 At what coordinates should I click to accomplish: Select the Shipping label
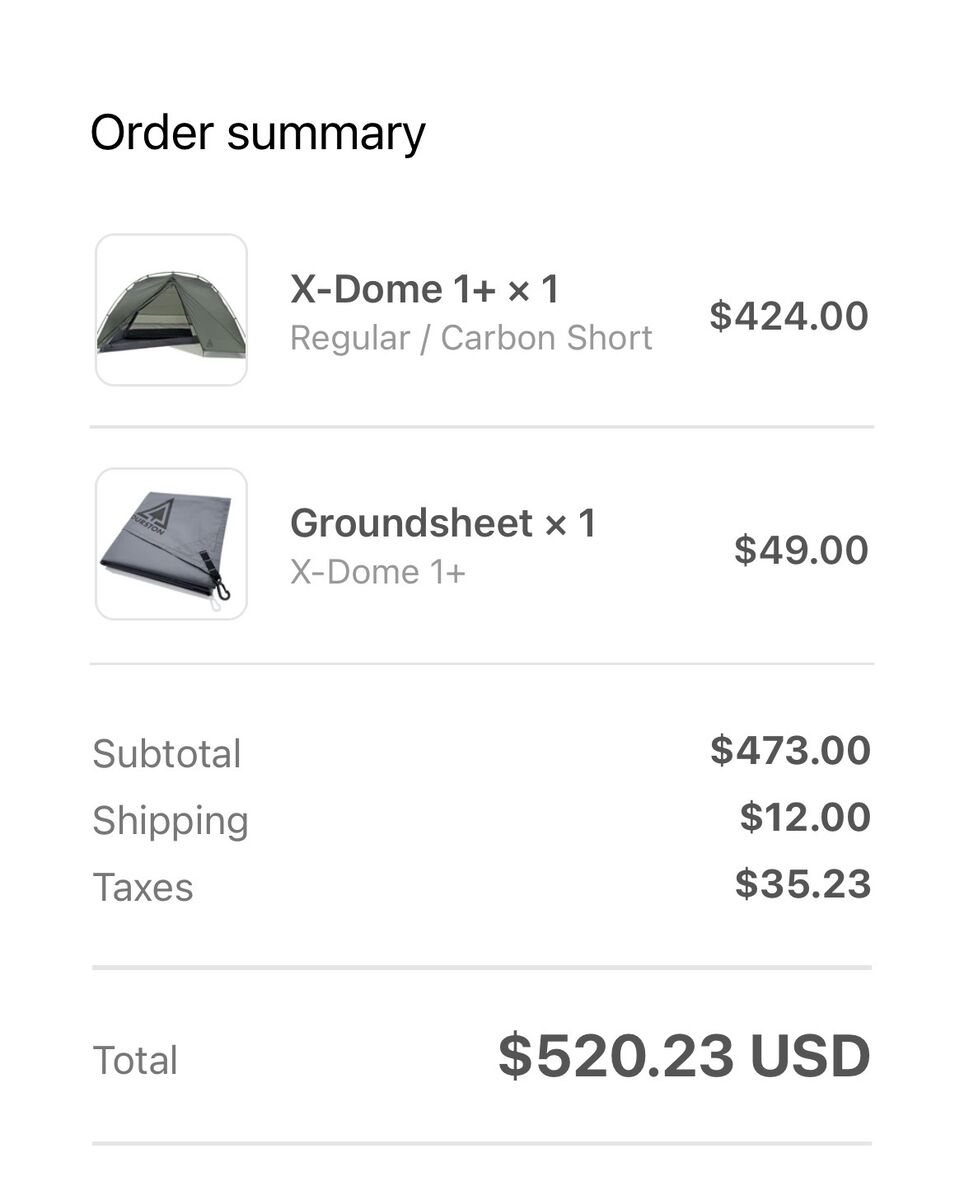click(x=170, y=820)
